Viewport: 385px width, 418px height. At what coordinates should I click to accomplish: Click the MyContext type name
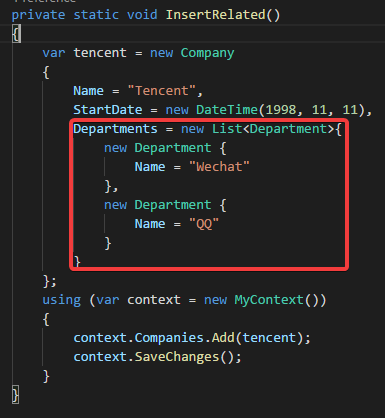tap(269, 300)
